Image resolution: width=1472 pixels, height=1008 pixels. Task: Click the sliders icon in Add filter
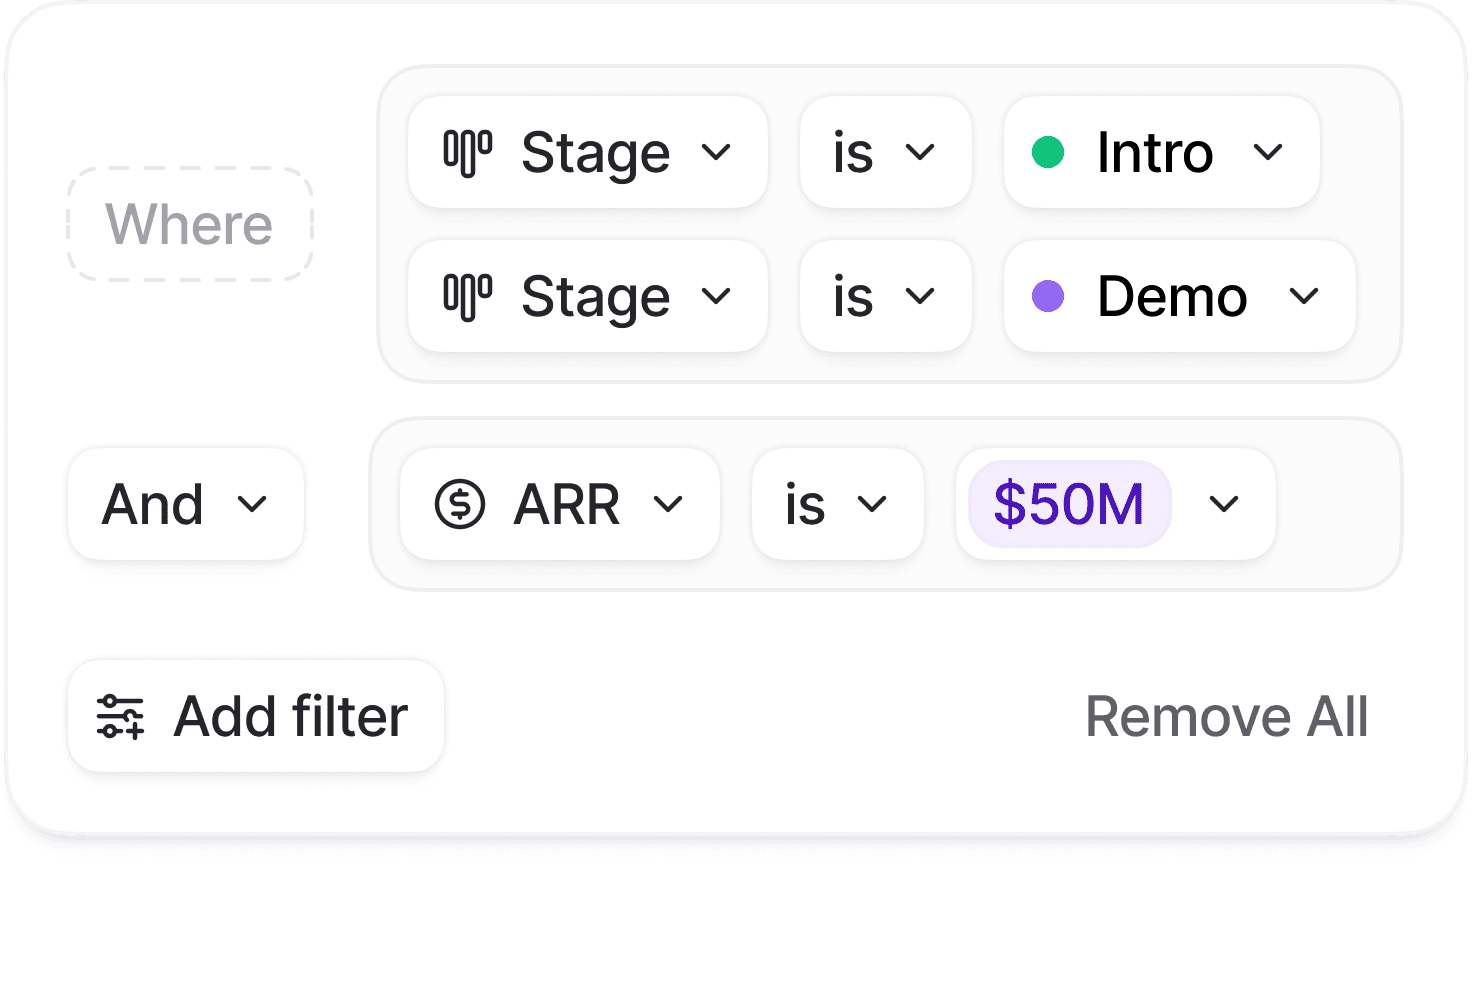click(121, 717)
